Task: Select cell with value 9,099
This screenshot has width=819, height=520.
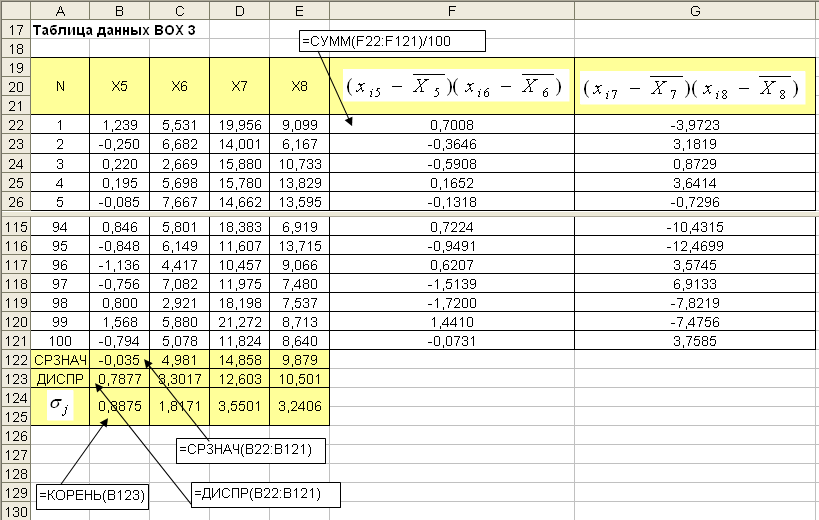Action: pyautogui.click(x=299, y=125)
